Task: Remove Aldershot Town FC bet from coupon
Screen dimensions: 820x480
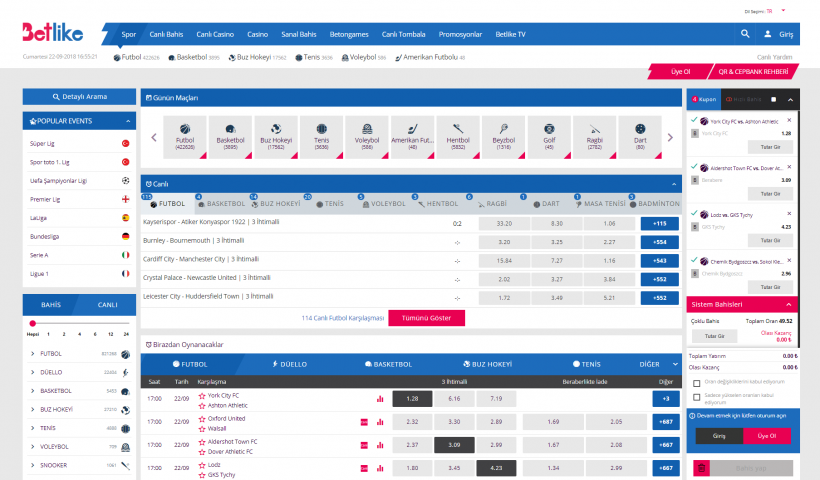Action: pyautogui.click(x=789, y=167)
